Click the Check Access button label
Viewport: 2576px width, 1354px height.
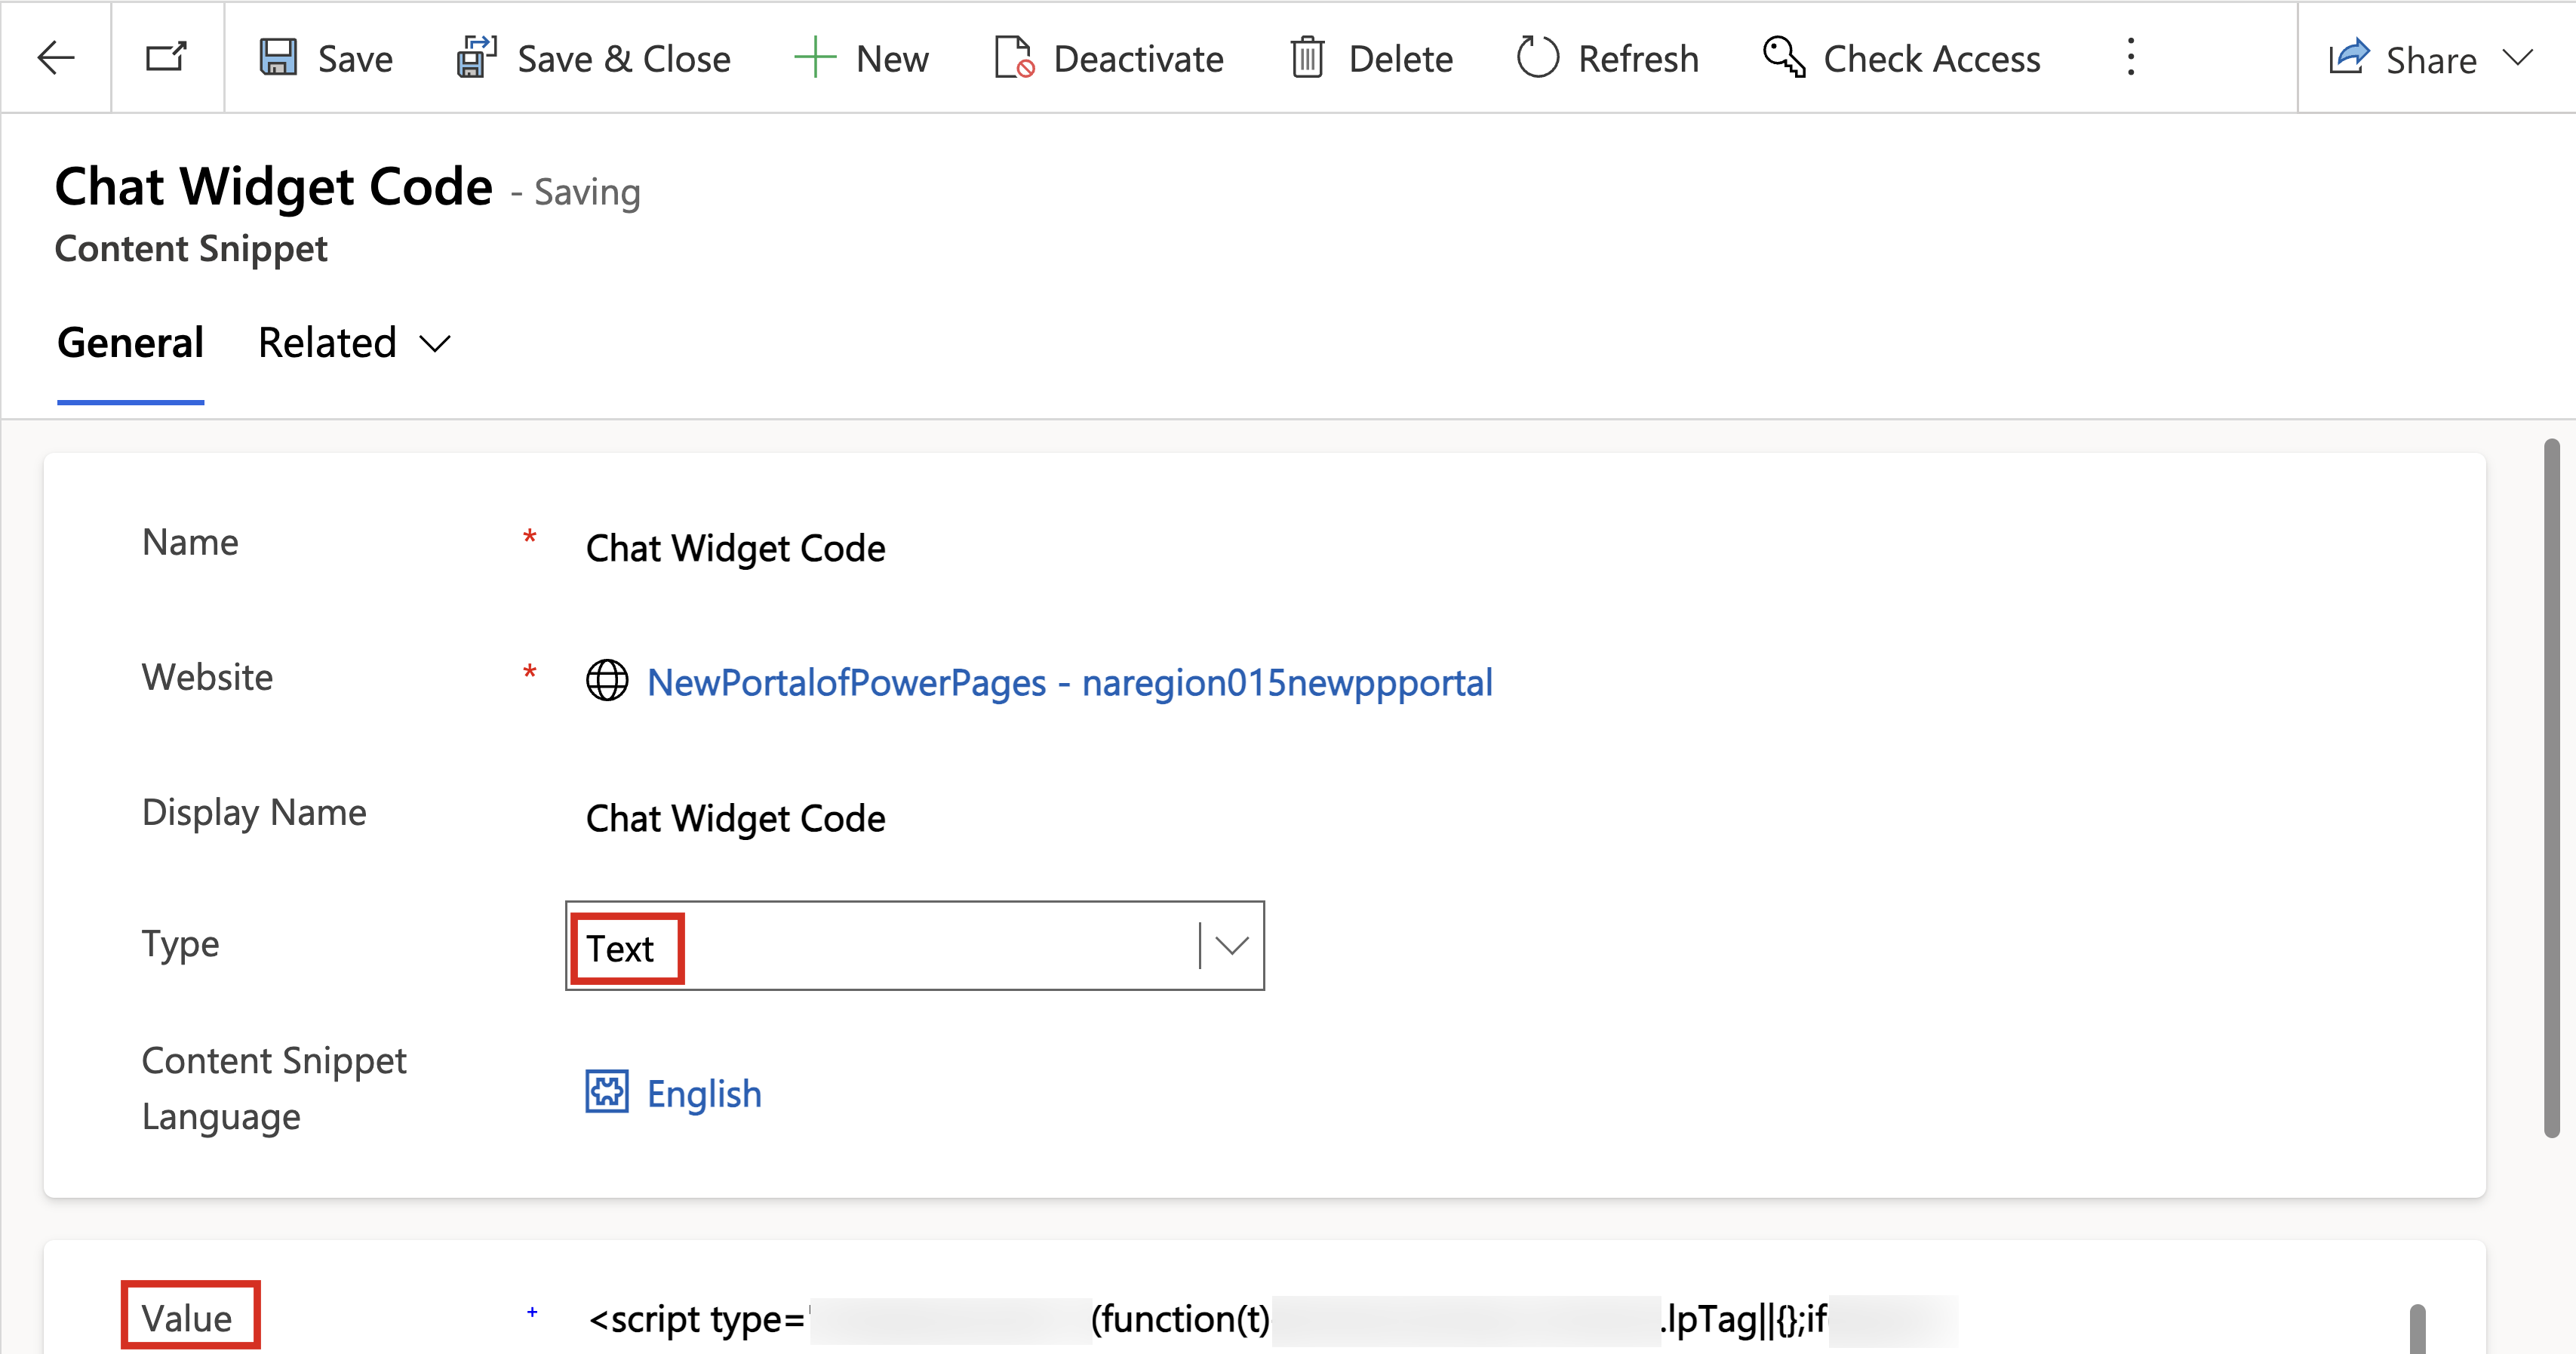1932,59
